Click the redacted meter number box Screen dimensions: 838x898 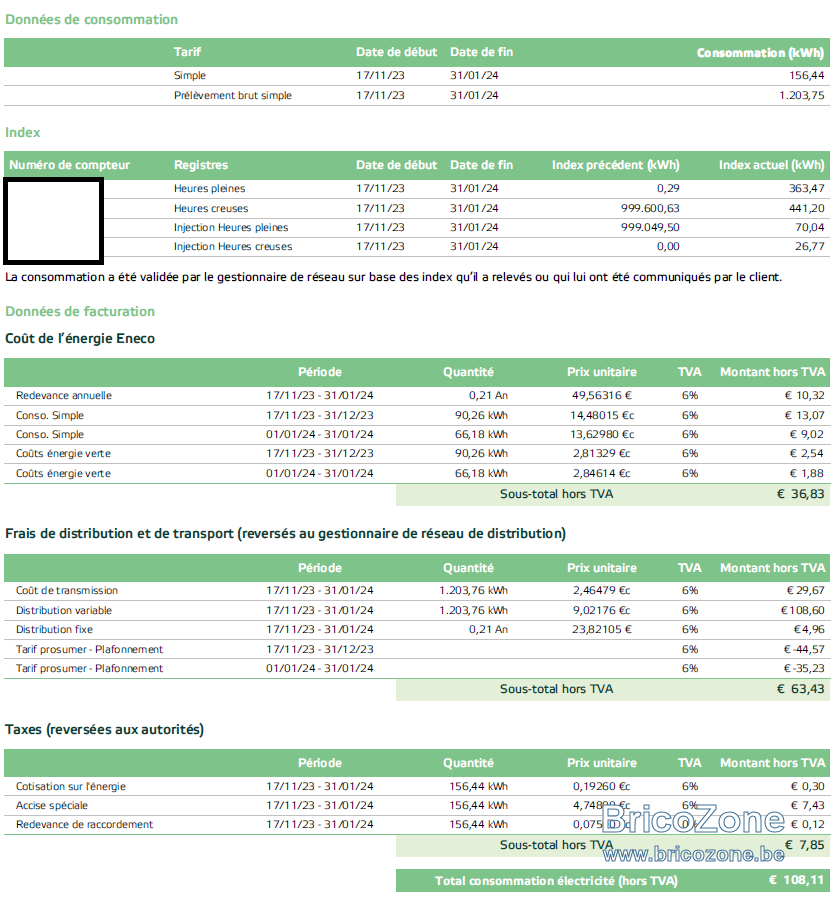[x=54, y=220]
